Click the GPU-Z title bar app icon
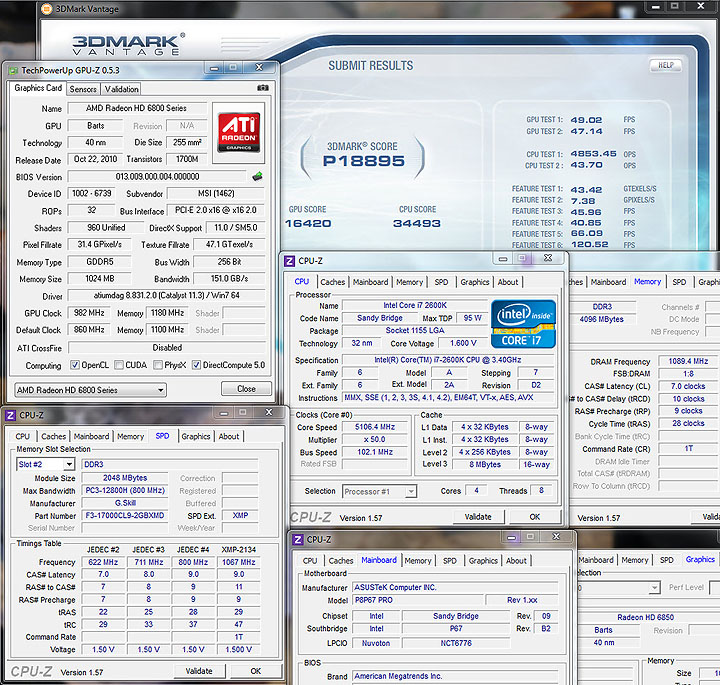This screenshot has width=720, height=685. coord(14,71)
